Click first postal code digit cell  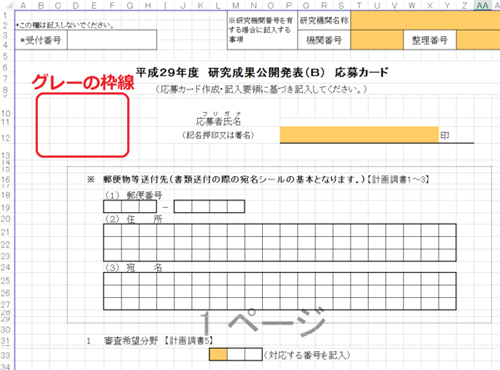click(x=112, y=207)
